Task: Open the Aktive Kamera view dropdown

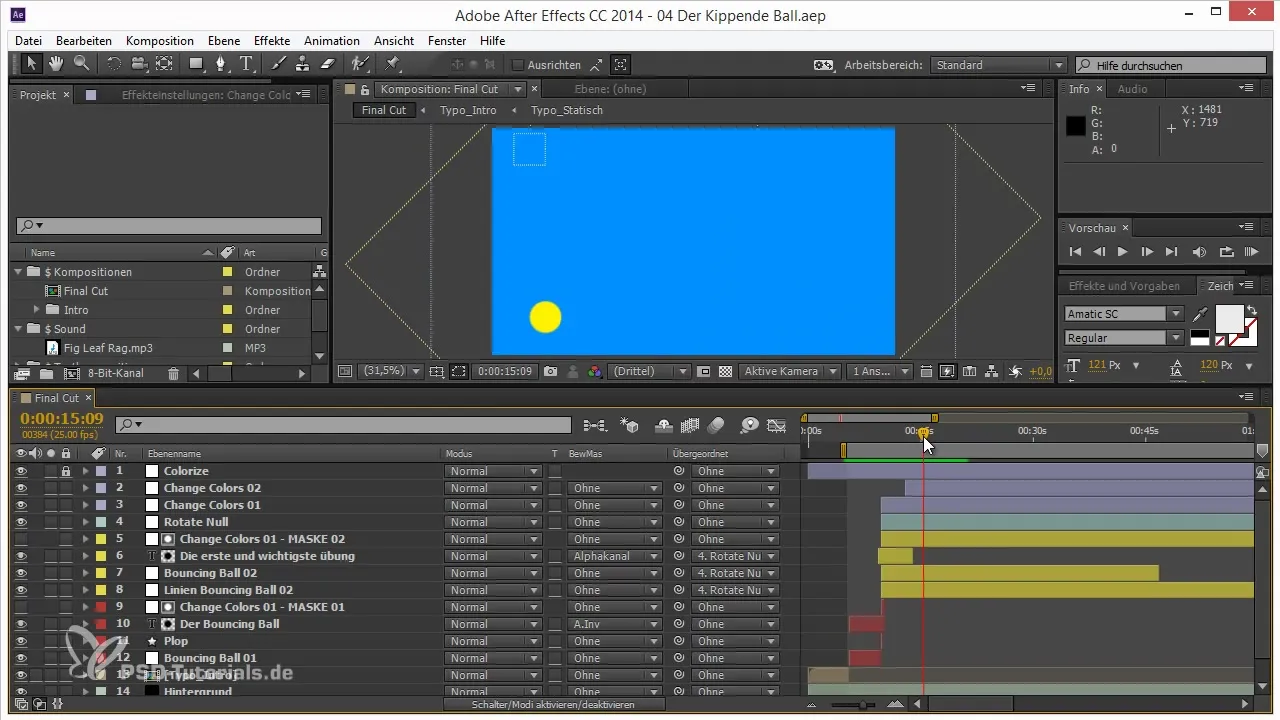Action: (792, 371)
